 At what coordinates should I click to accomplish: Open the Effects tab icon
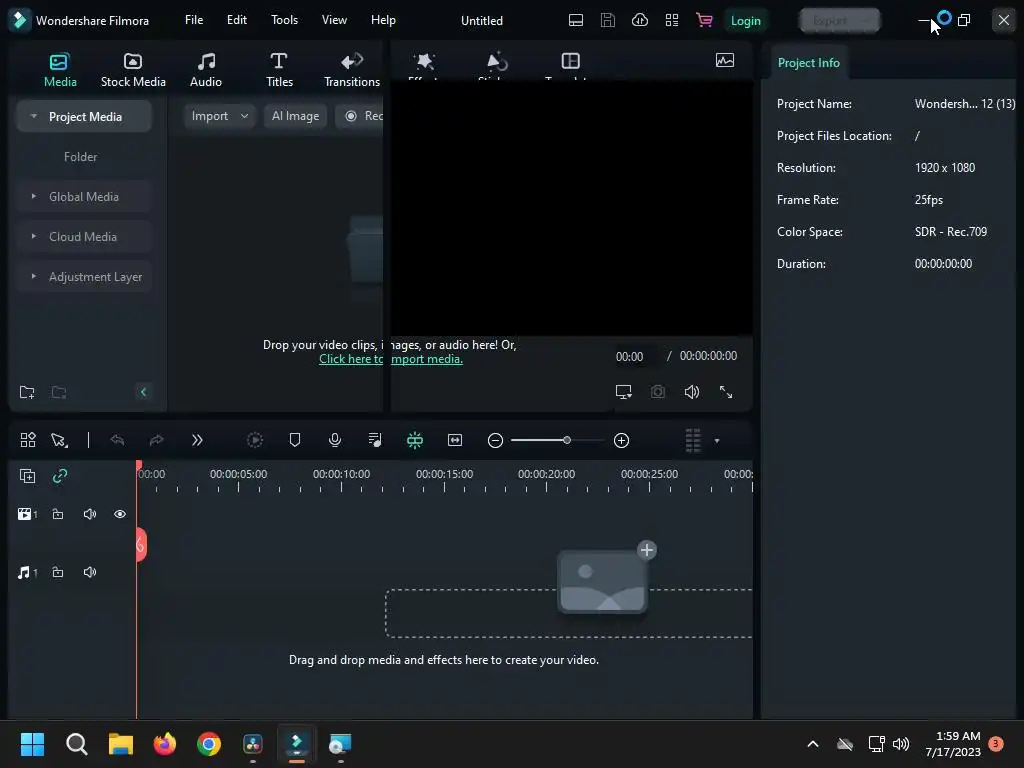tap(424, 62)
